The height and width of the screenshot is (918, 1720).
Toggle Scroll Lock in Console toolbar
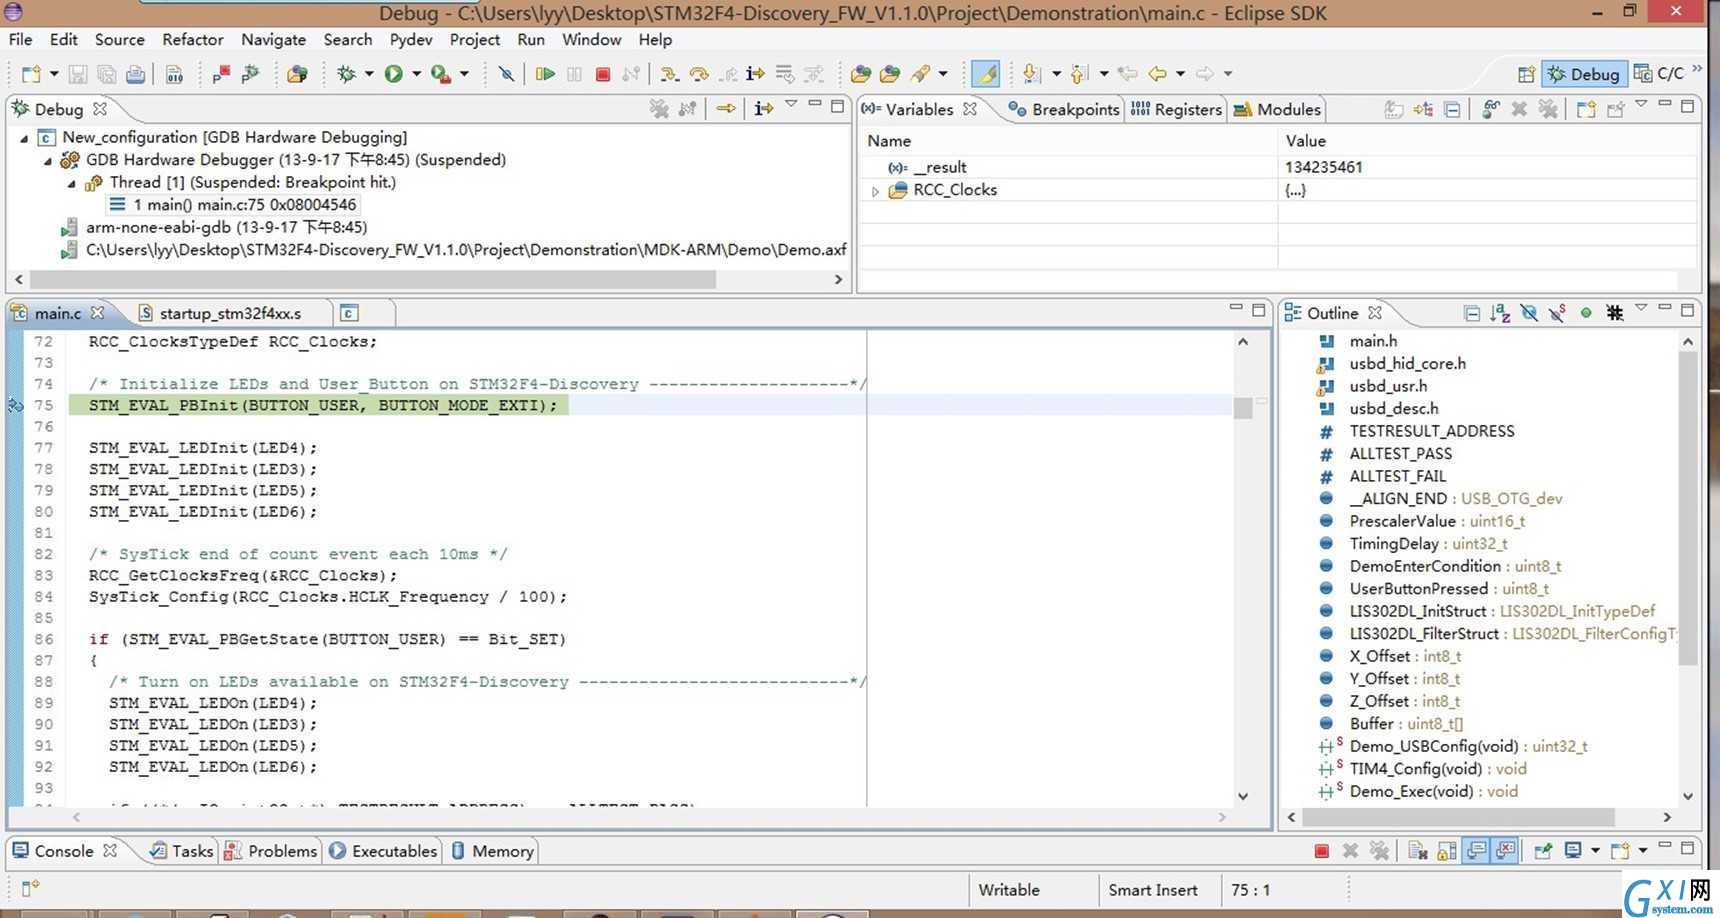coord(1447,851)
